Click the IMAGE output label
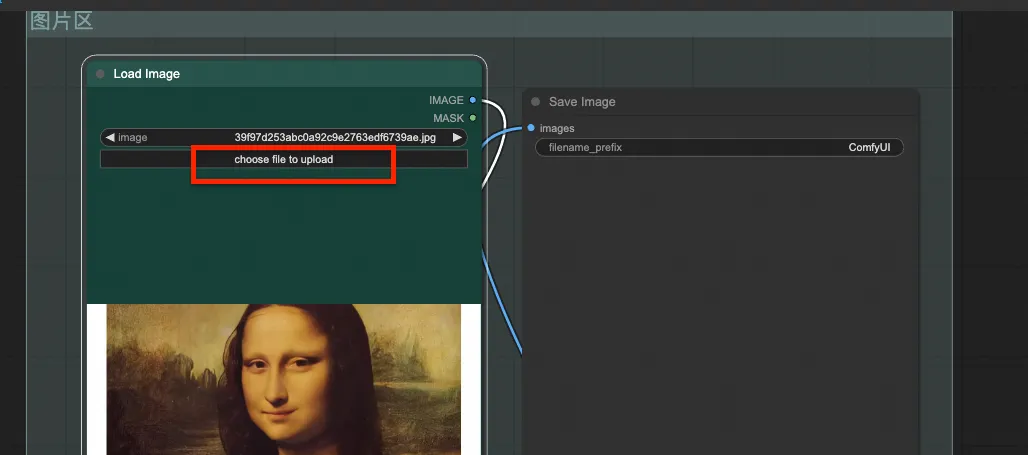The width and height of the screenshot is (1028, 455). [x=446, y=100]
